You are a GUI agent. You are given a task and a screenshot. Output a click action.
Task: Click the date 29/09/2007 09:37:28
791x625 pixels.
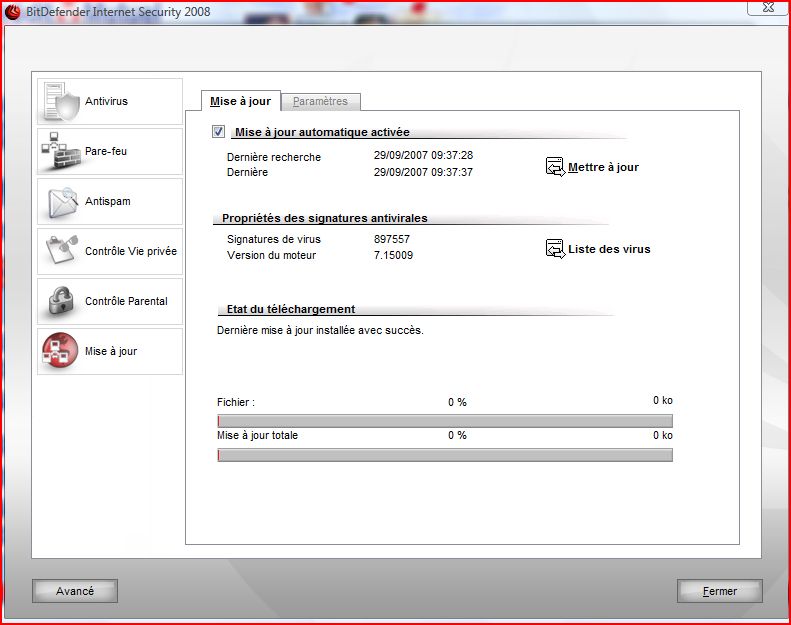pyautogui.click(x=423, y=155)
